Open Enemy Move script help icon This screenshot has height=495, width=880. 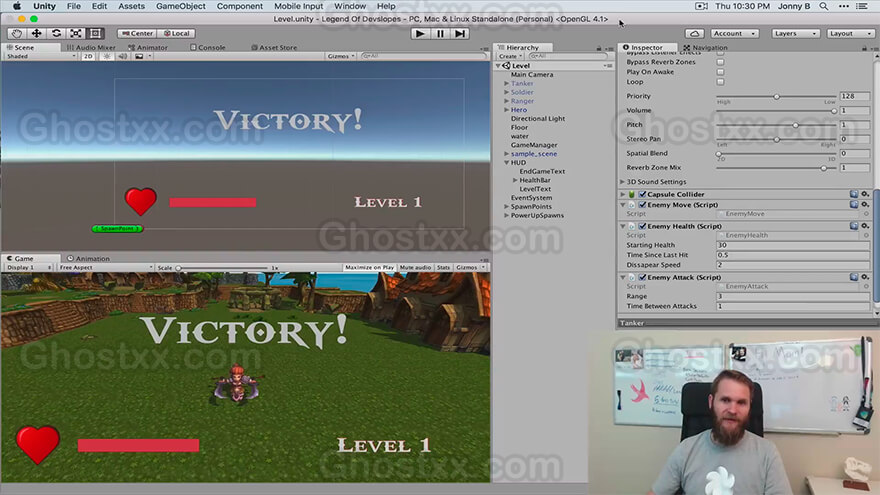click(854, 205)
